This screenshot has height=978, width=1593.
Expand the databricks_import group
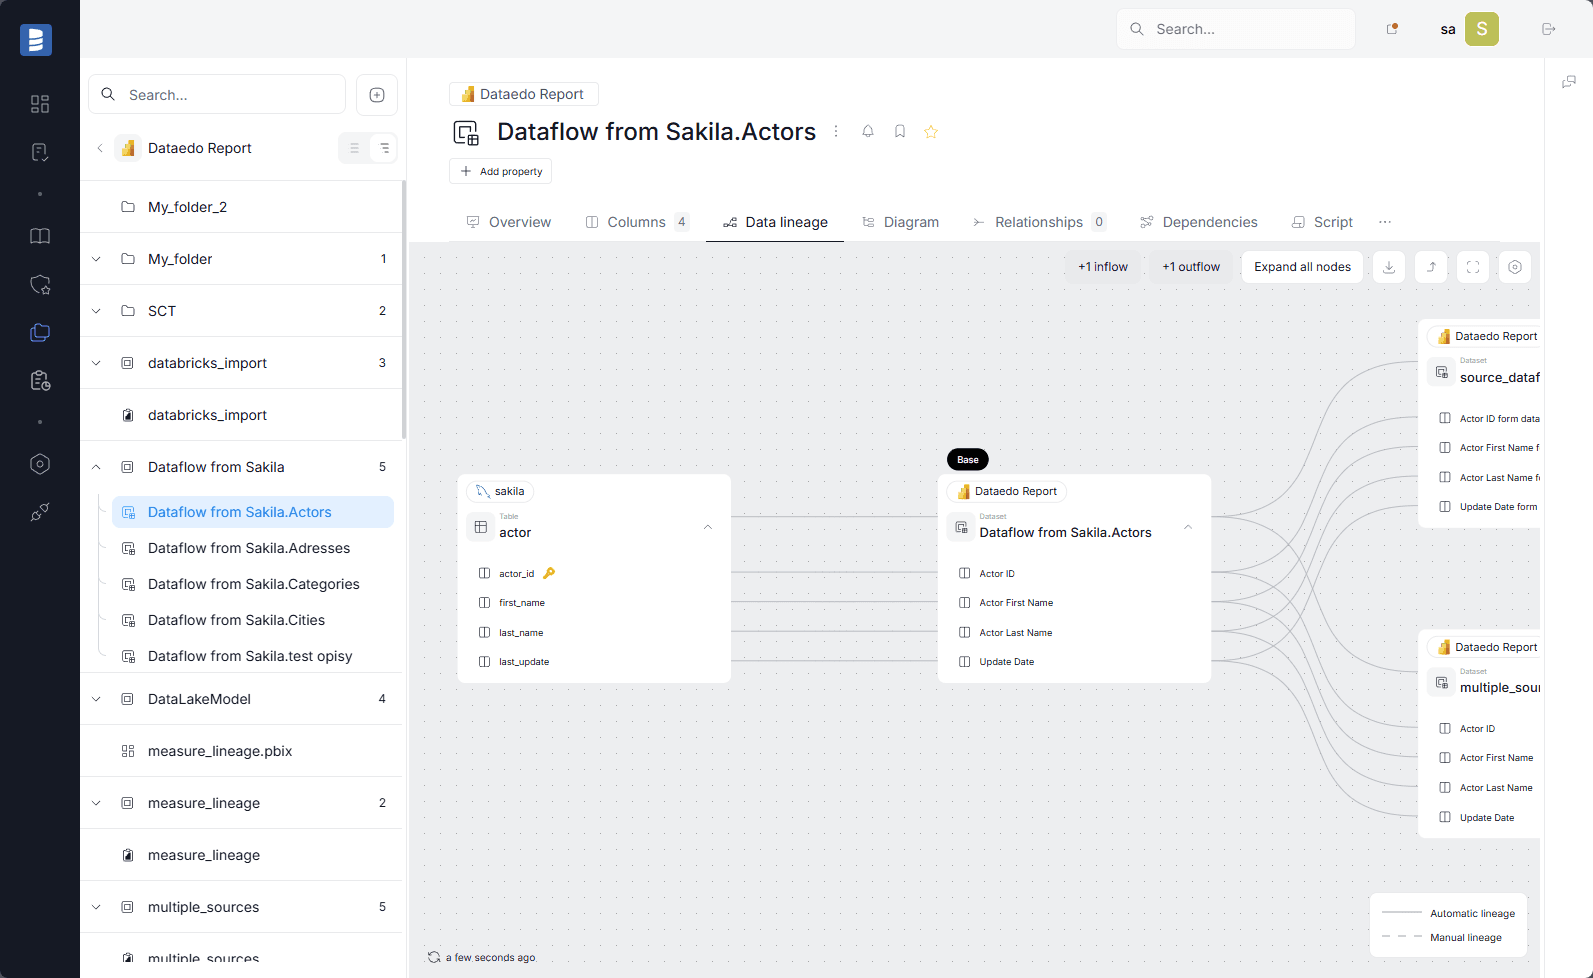coord(96,363)
